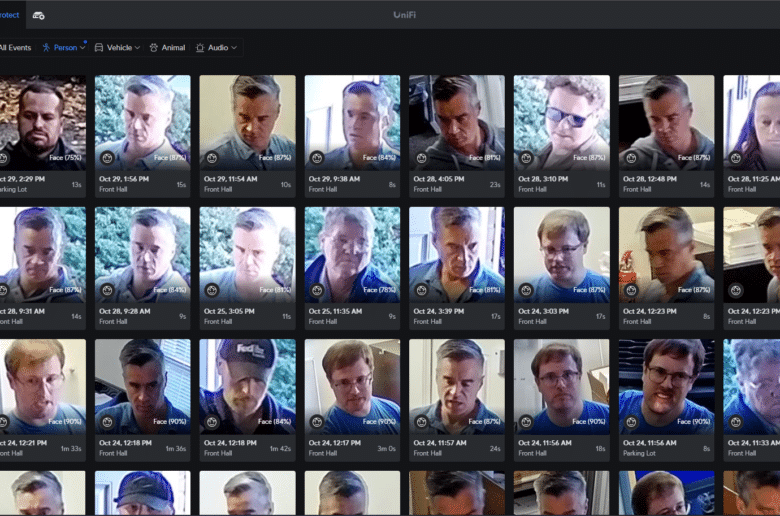780x516 pixels.
Task: Open thumbnail for Oct 24, 11:56 AM Parking Lot
Action: (x=667, y=387)
